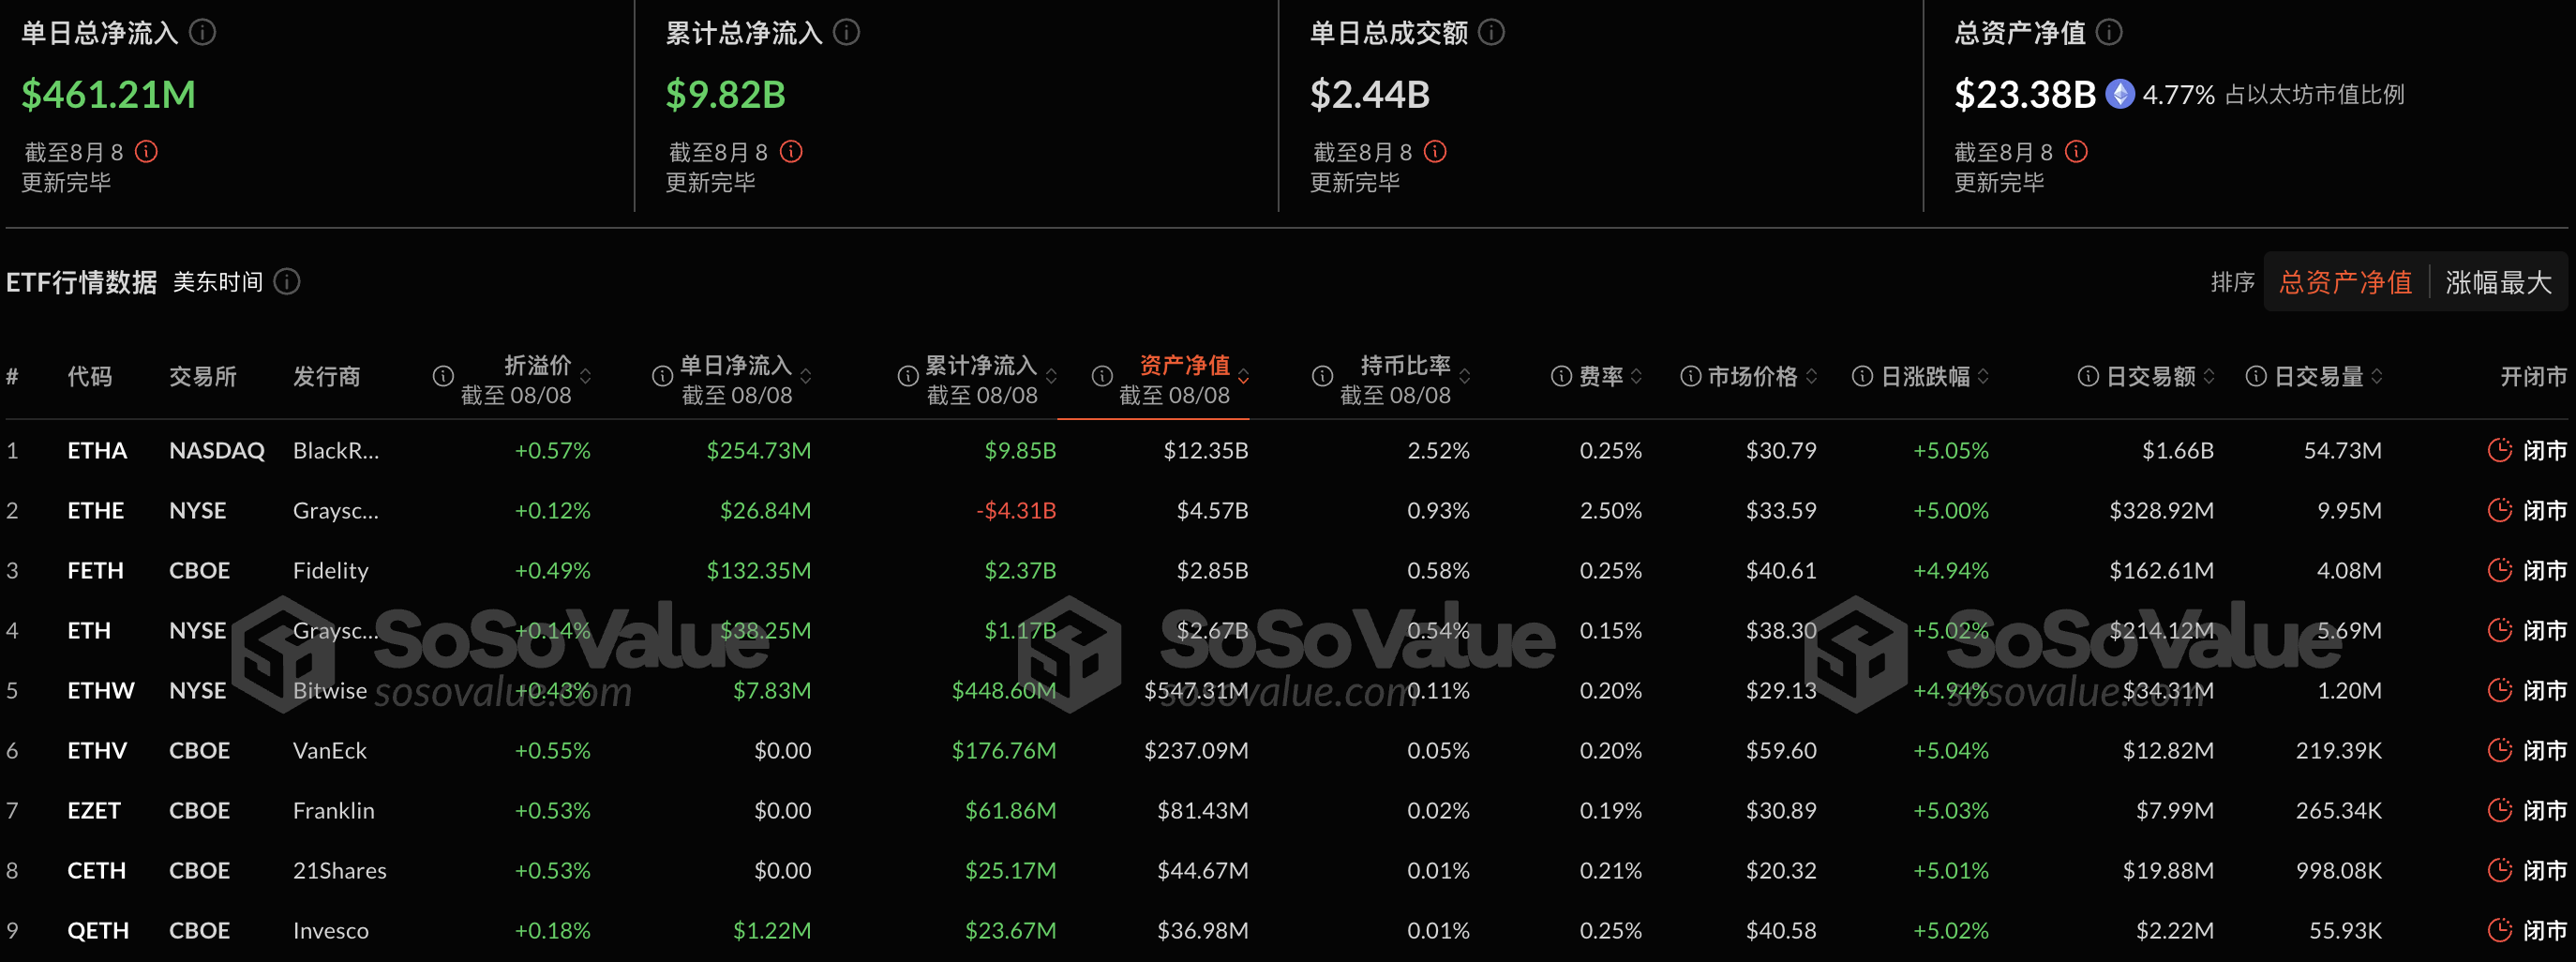Click info icon before 市场价格 column
This screenshot has width=2576, height=962.
coord(1690,376)
